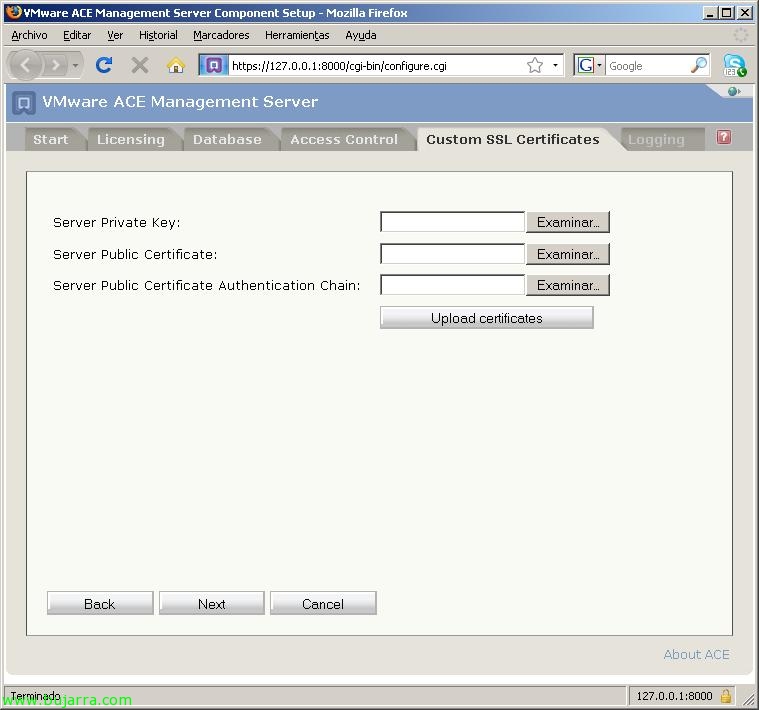Click the padlock icon in status bar

point(725,696)
